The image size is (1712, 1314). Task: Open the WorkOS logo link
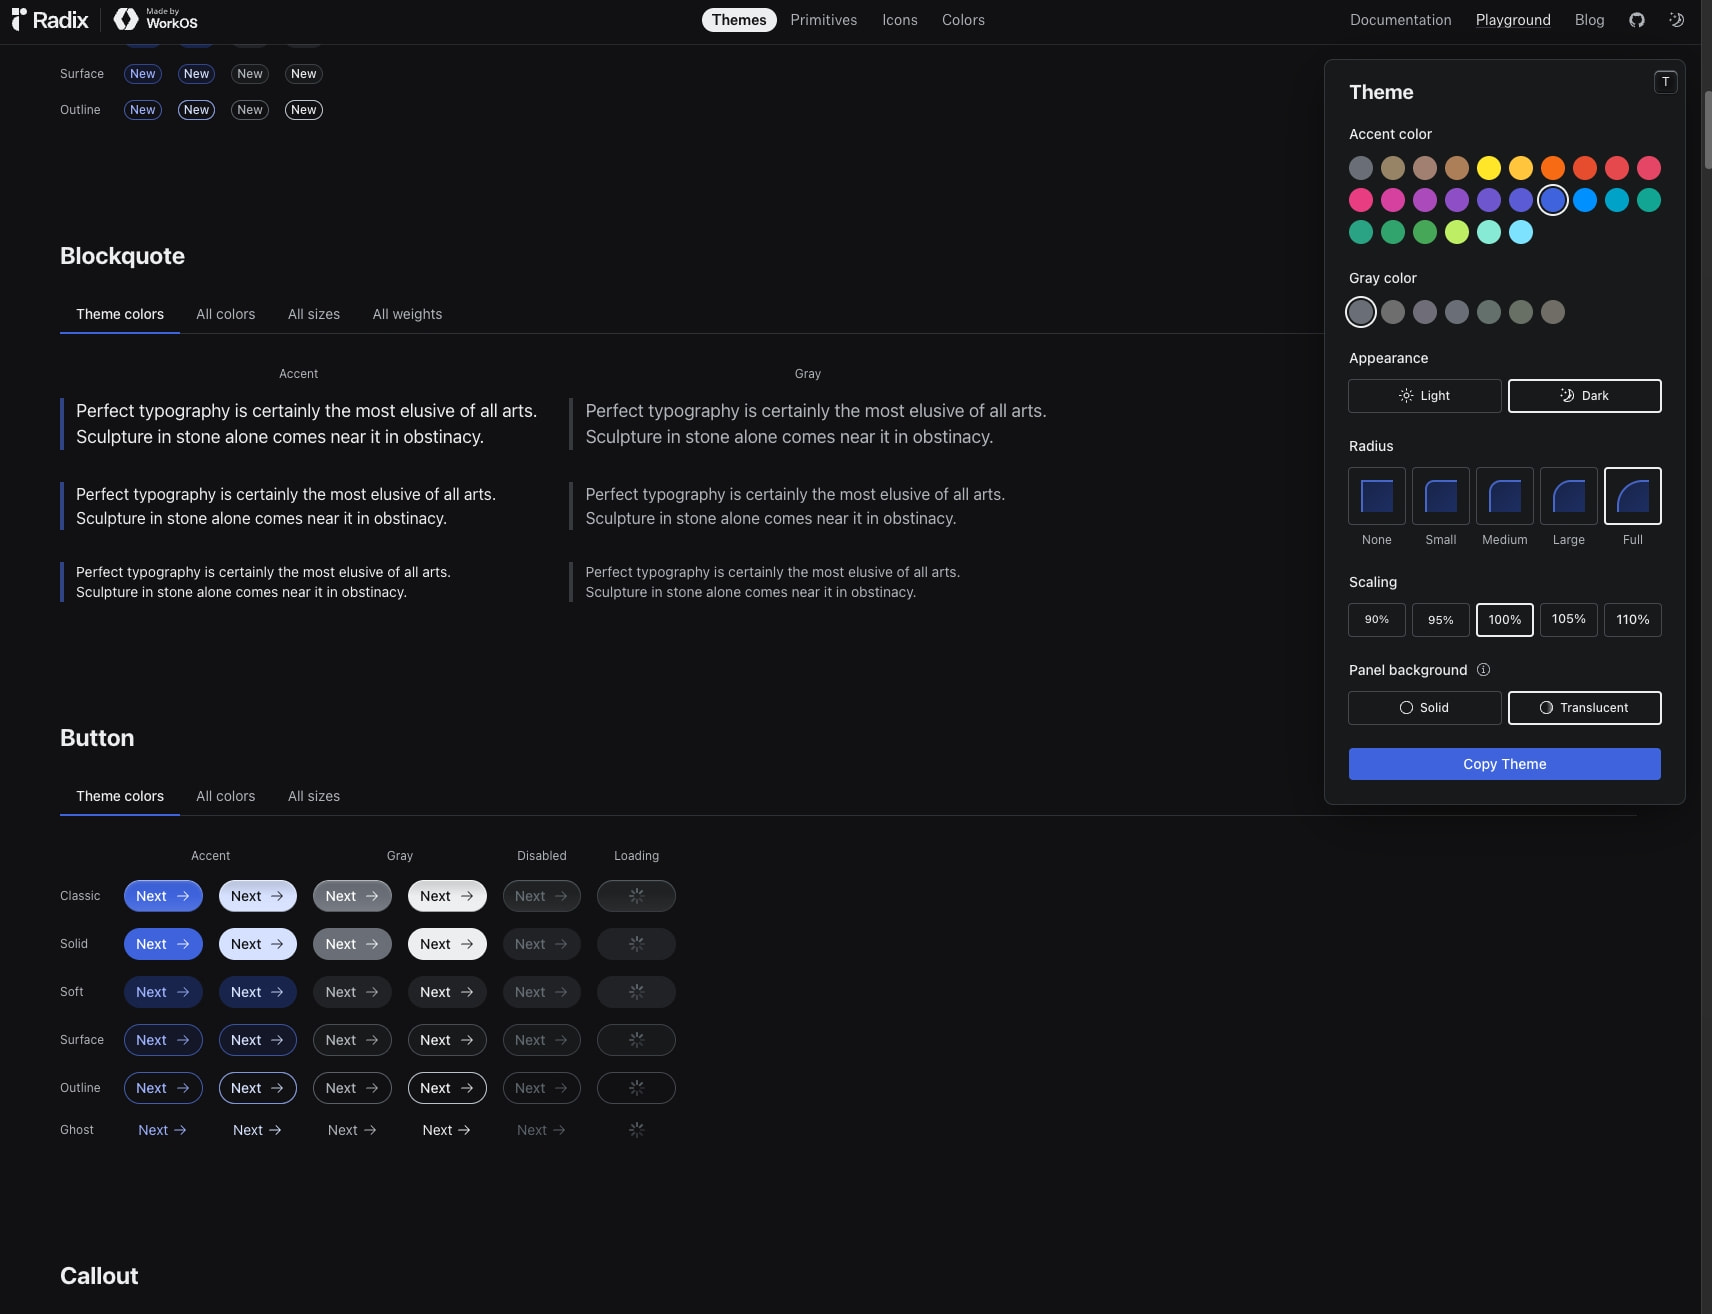[156, 19]
